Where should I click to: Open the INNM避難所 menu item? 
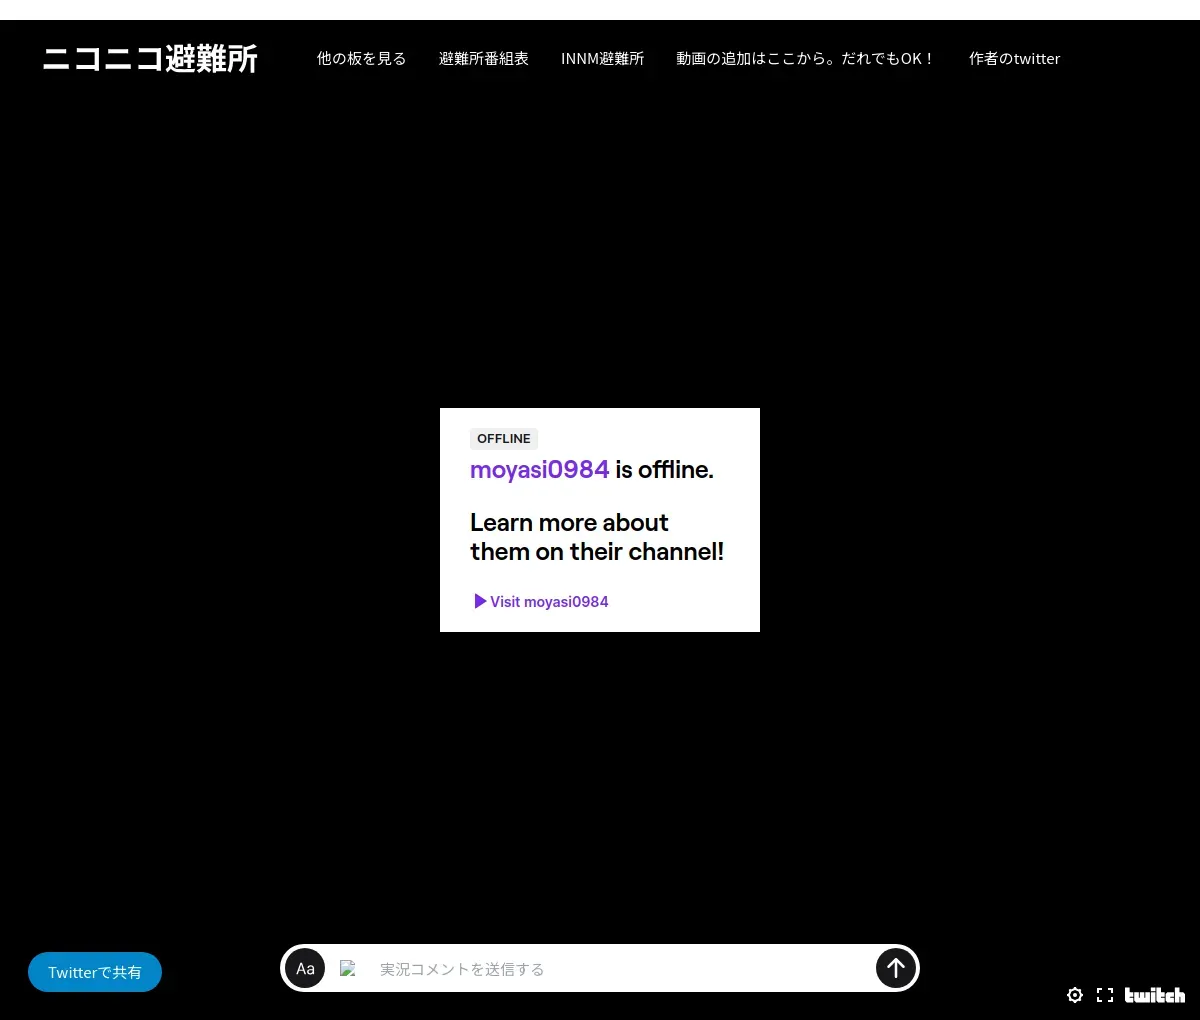click(602, 59)
